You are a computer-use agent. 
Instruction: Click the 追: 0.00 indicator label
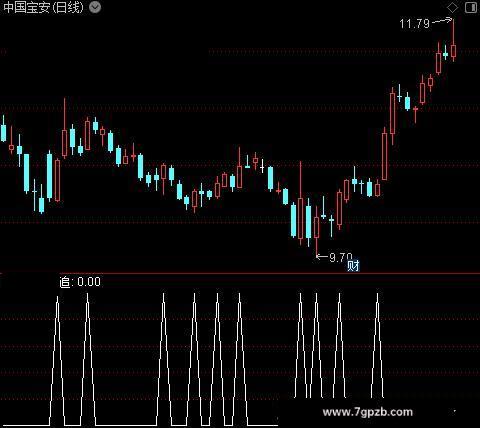point(80,282)
